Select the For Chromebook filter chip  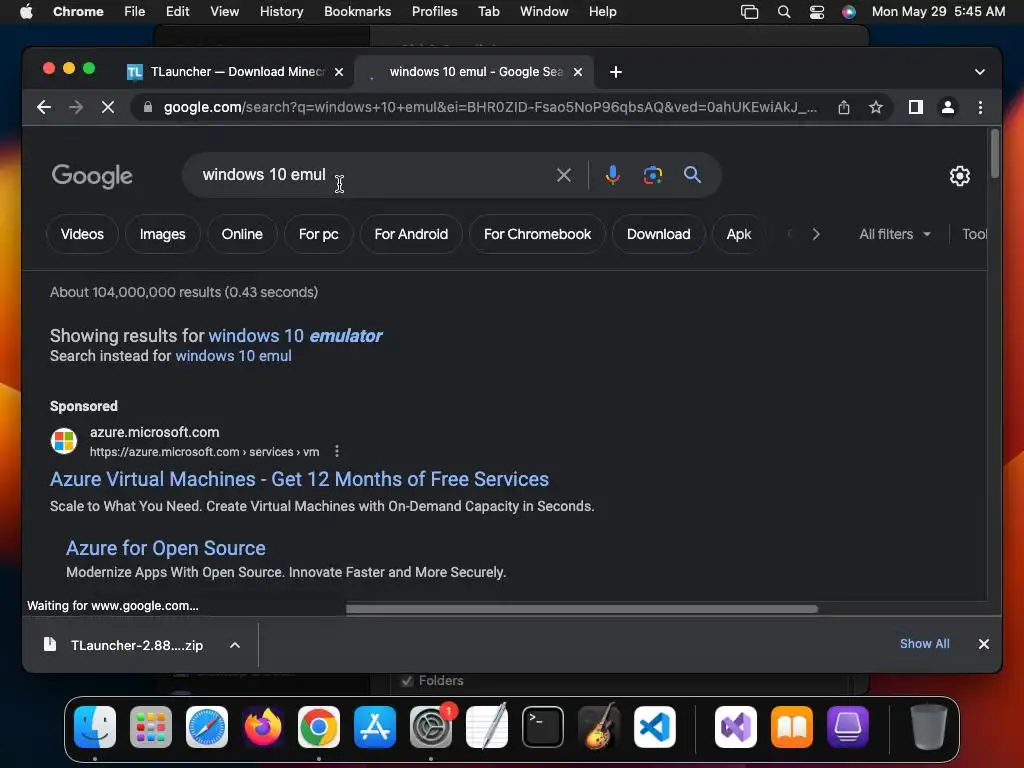coord(537,234)
